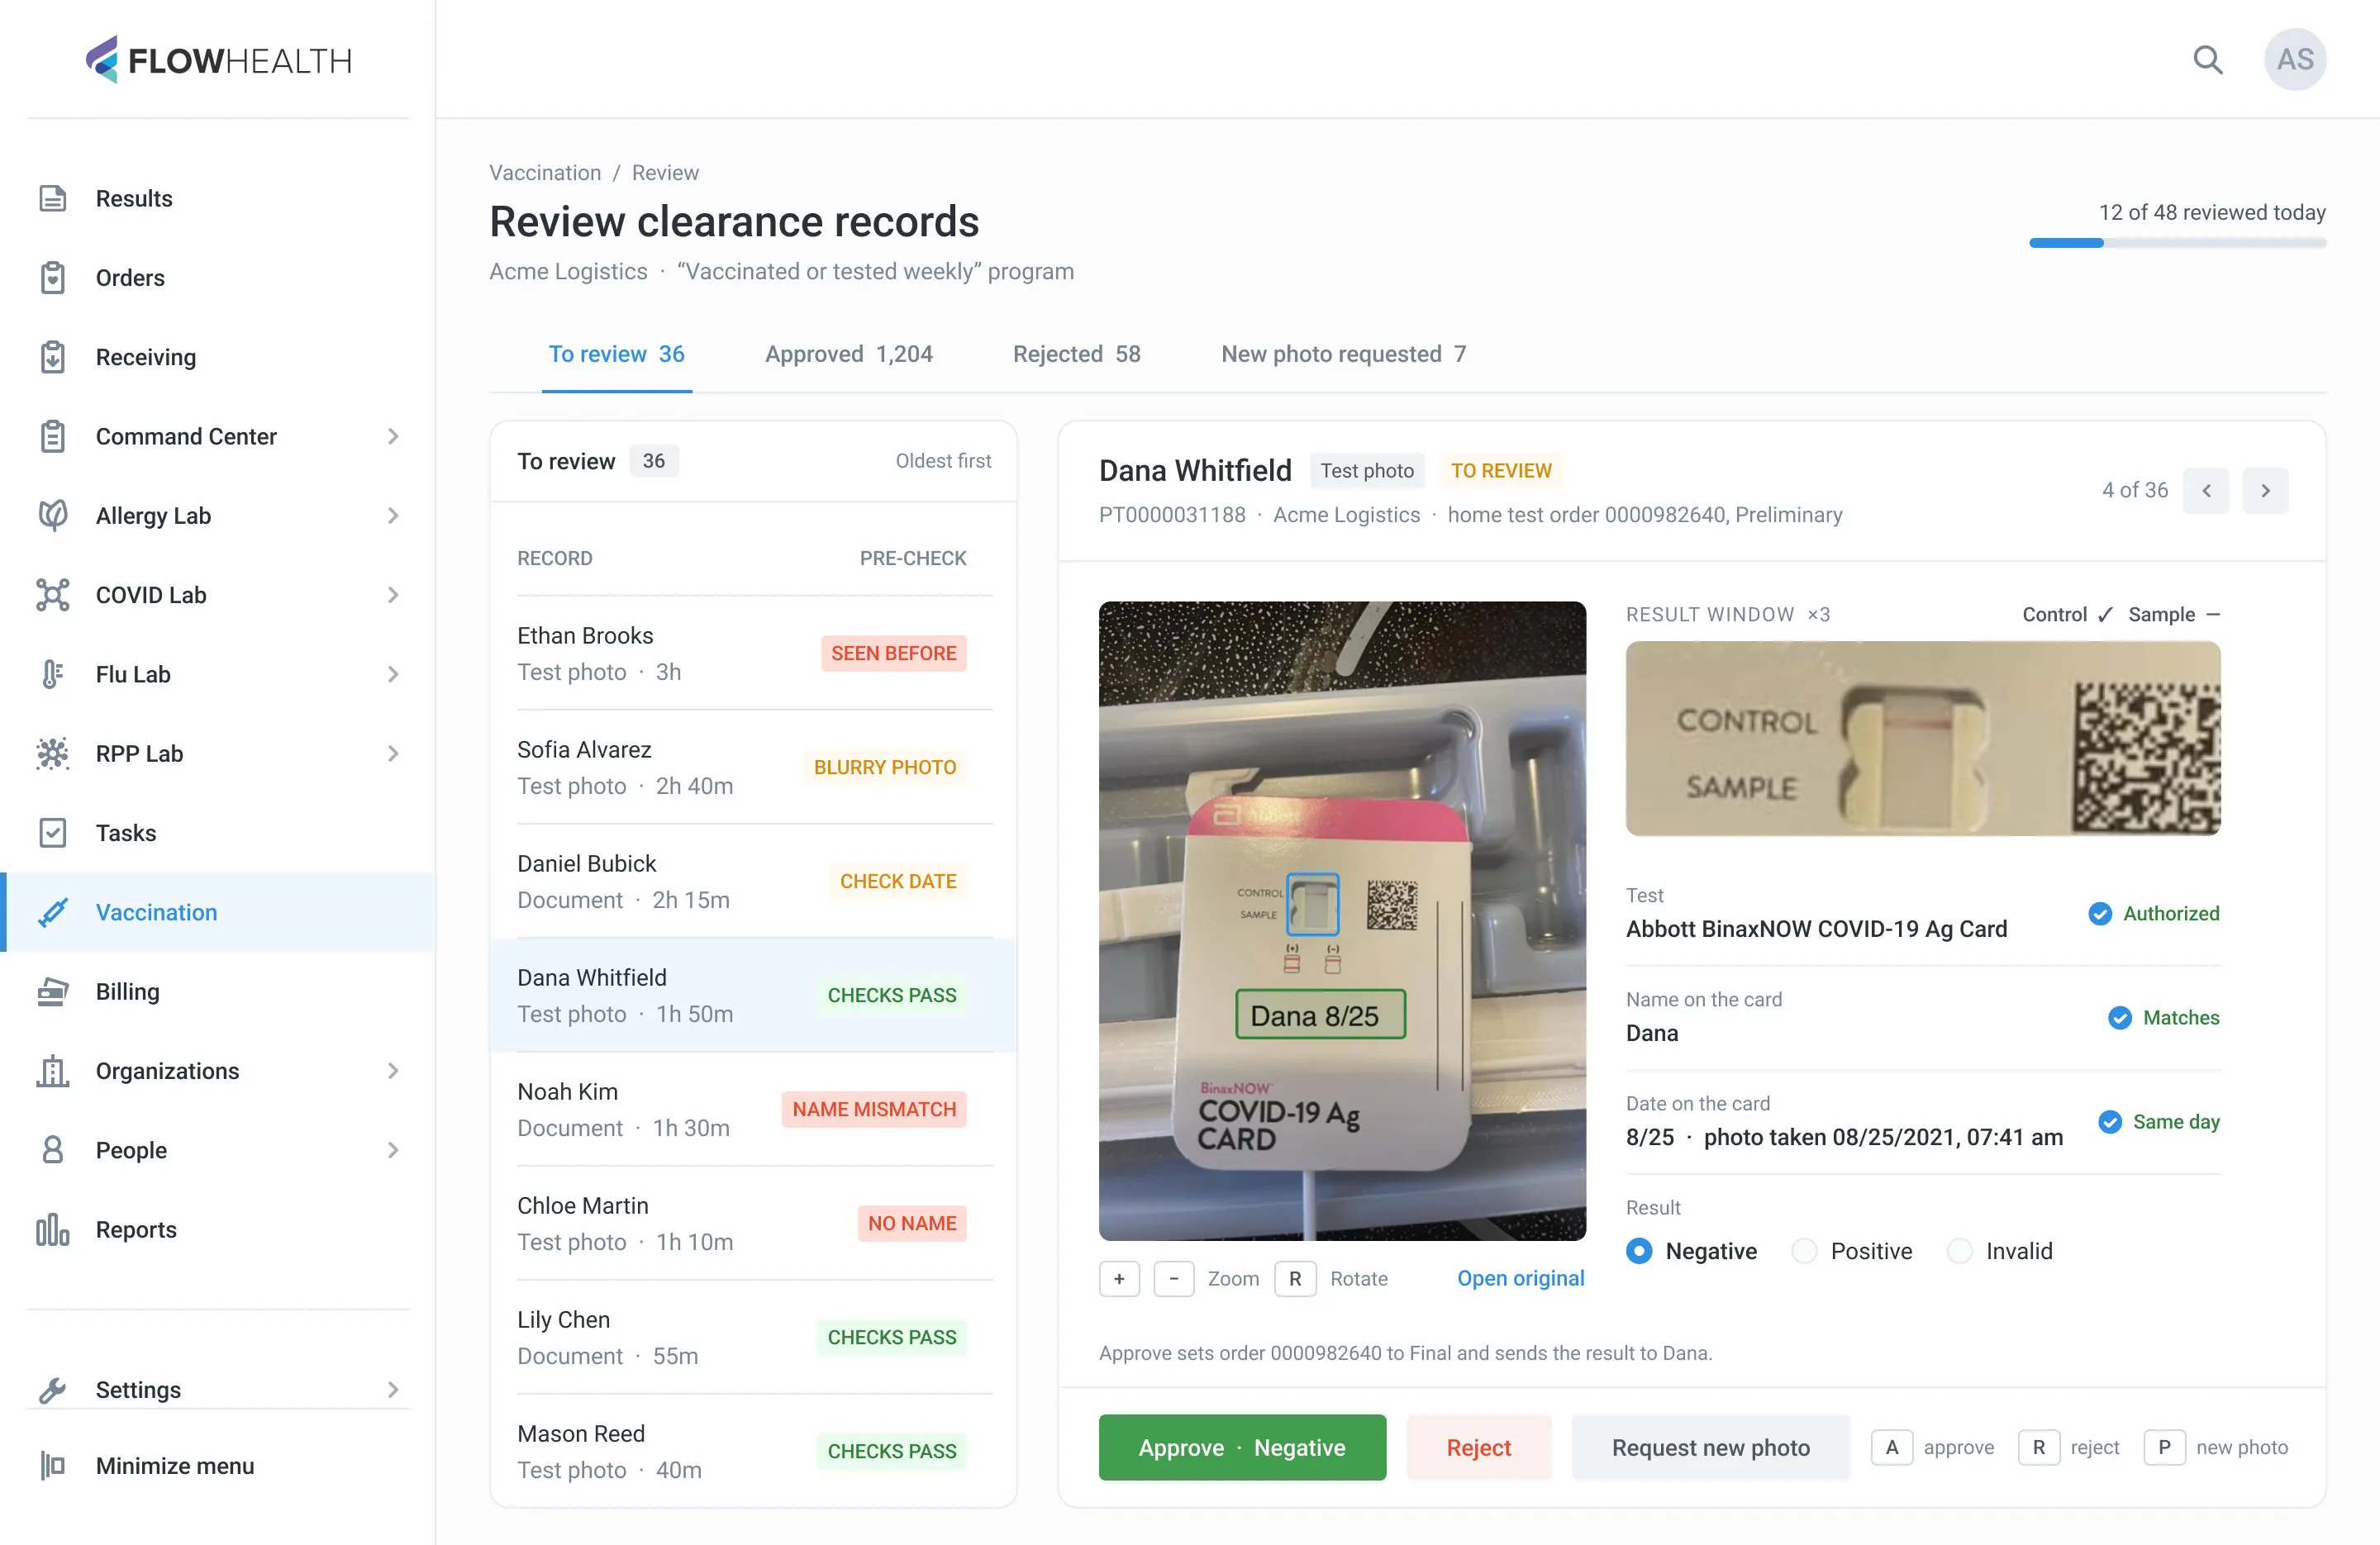Image resolution: width=2380 pixels, height=1545 pixels.
Task: Select the Negative result radio
Action: point(1638,1251)
